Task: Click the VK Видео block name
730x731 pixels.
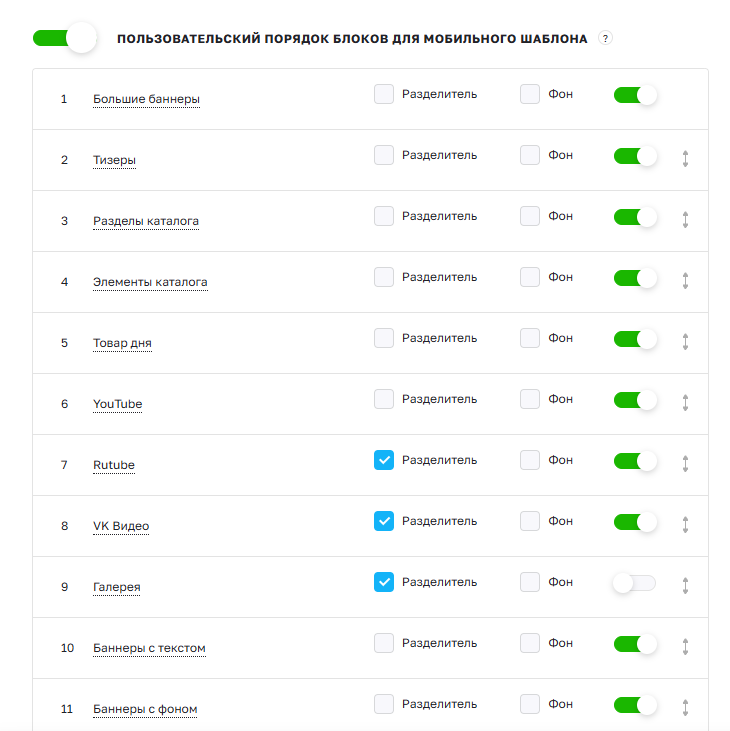Action: click(121, 526)
